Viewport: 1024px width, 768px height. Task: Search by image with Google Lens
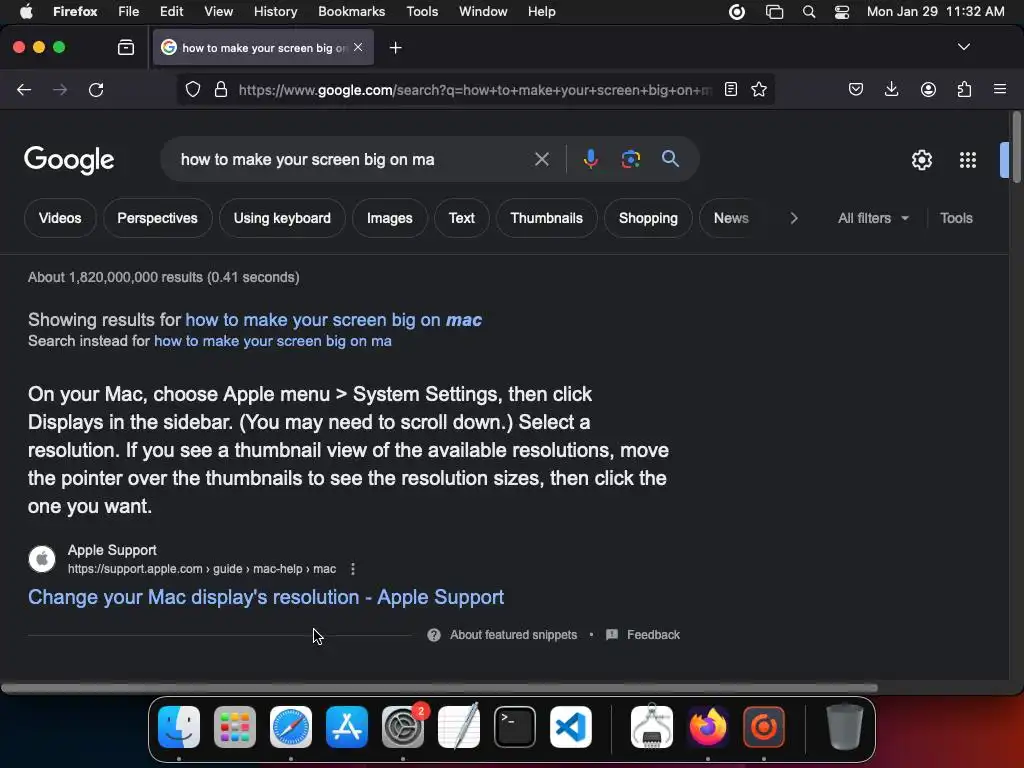pyautogui.click(x=630, y=159)
